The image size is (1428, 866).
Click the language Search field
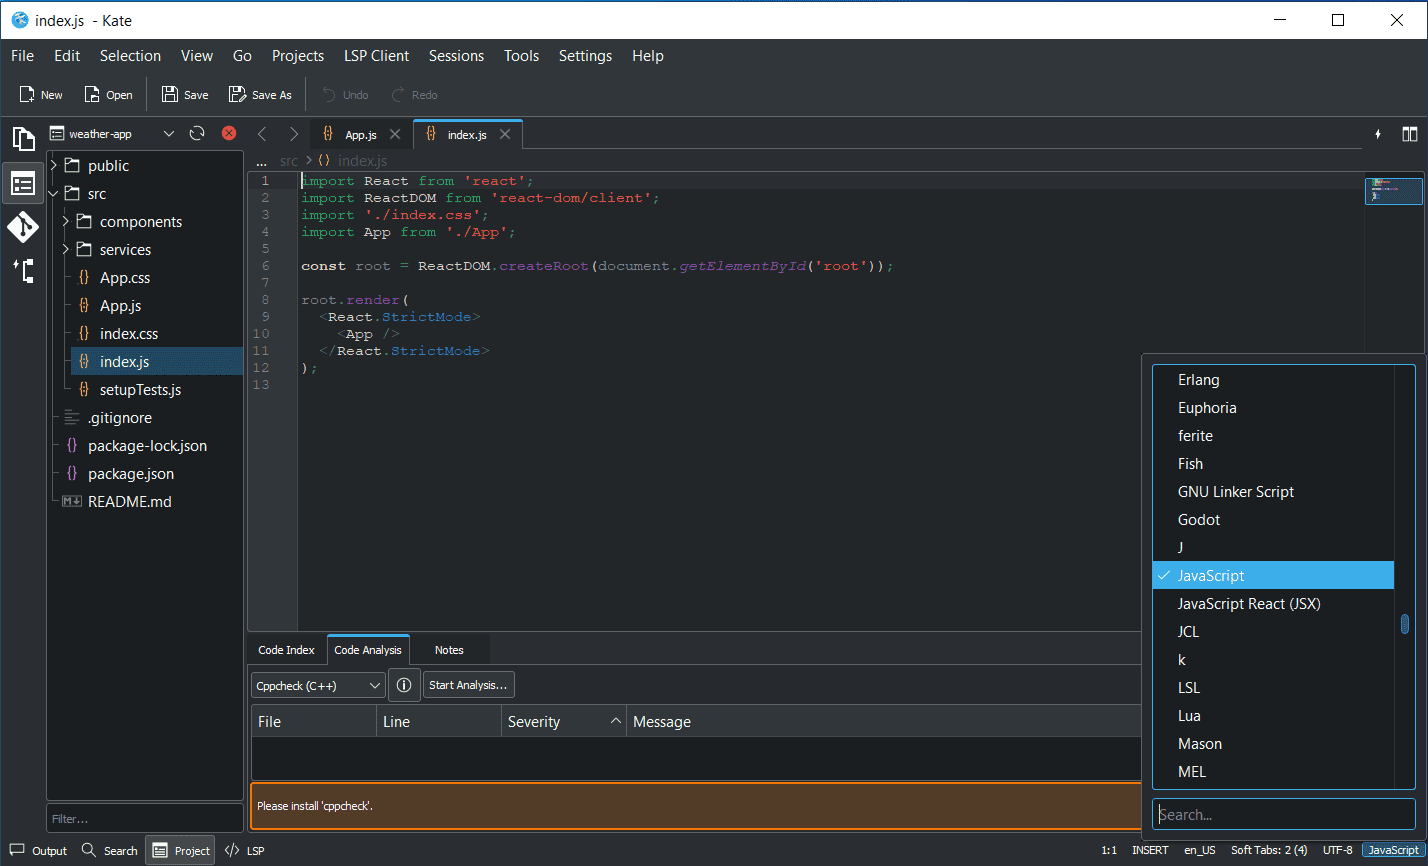click(x=1283, y=814)
